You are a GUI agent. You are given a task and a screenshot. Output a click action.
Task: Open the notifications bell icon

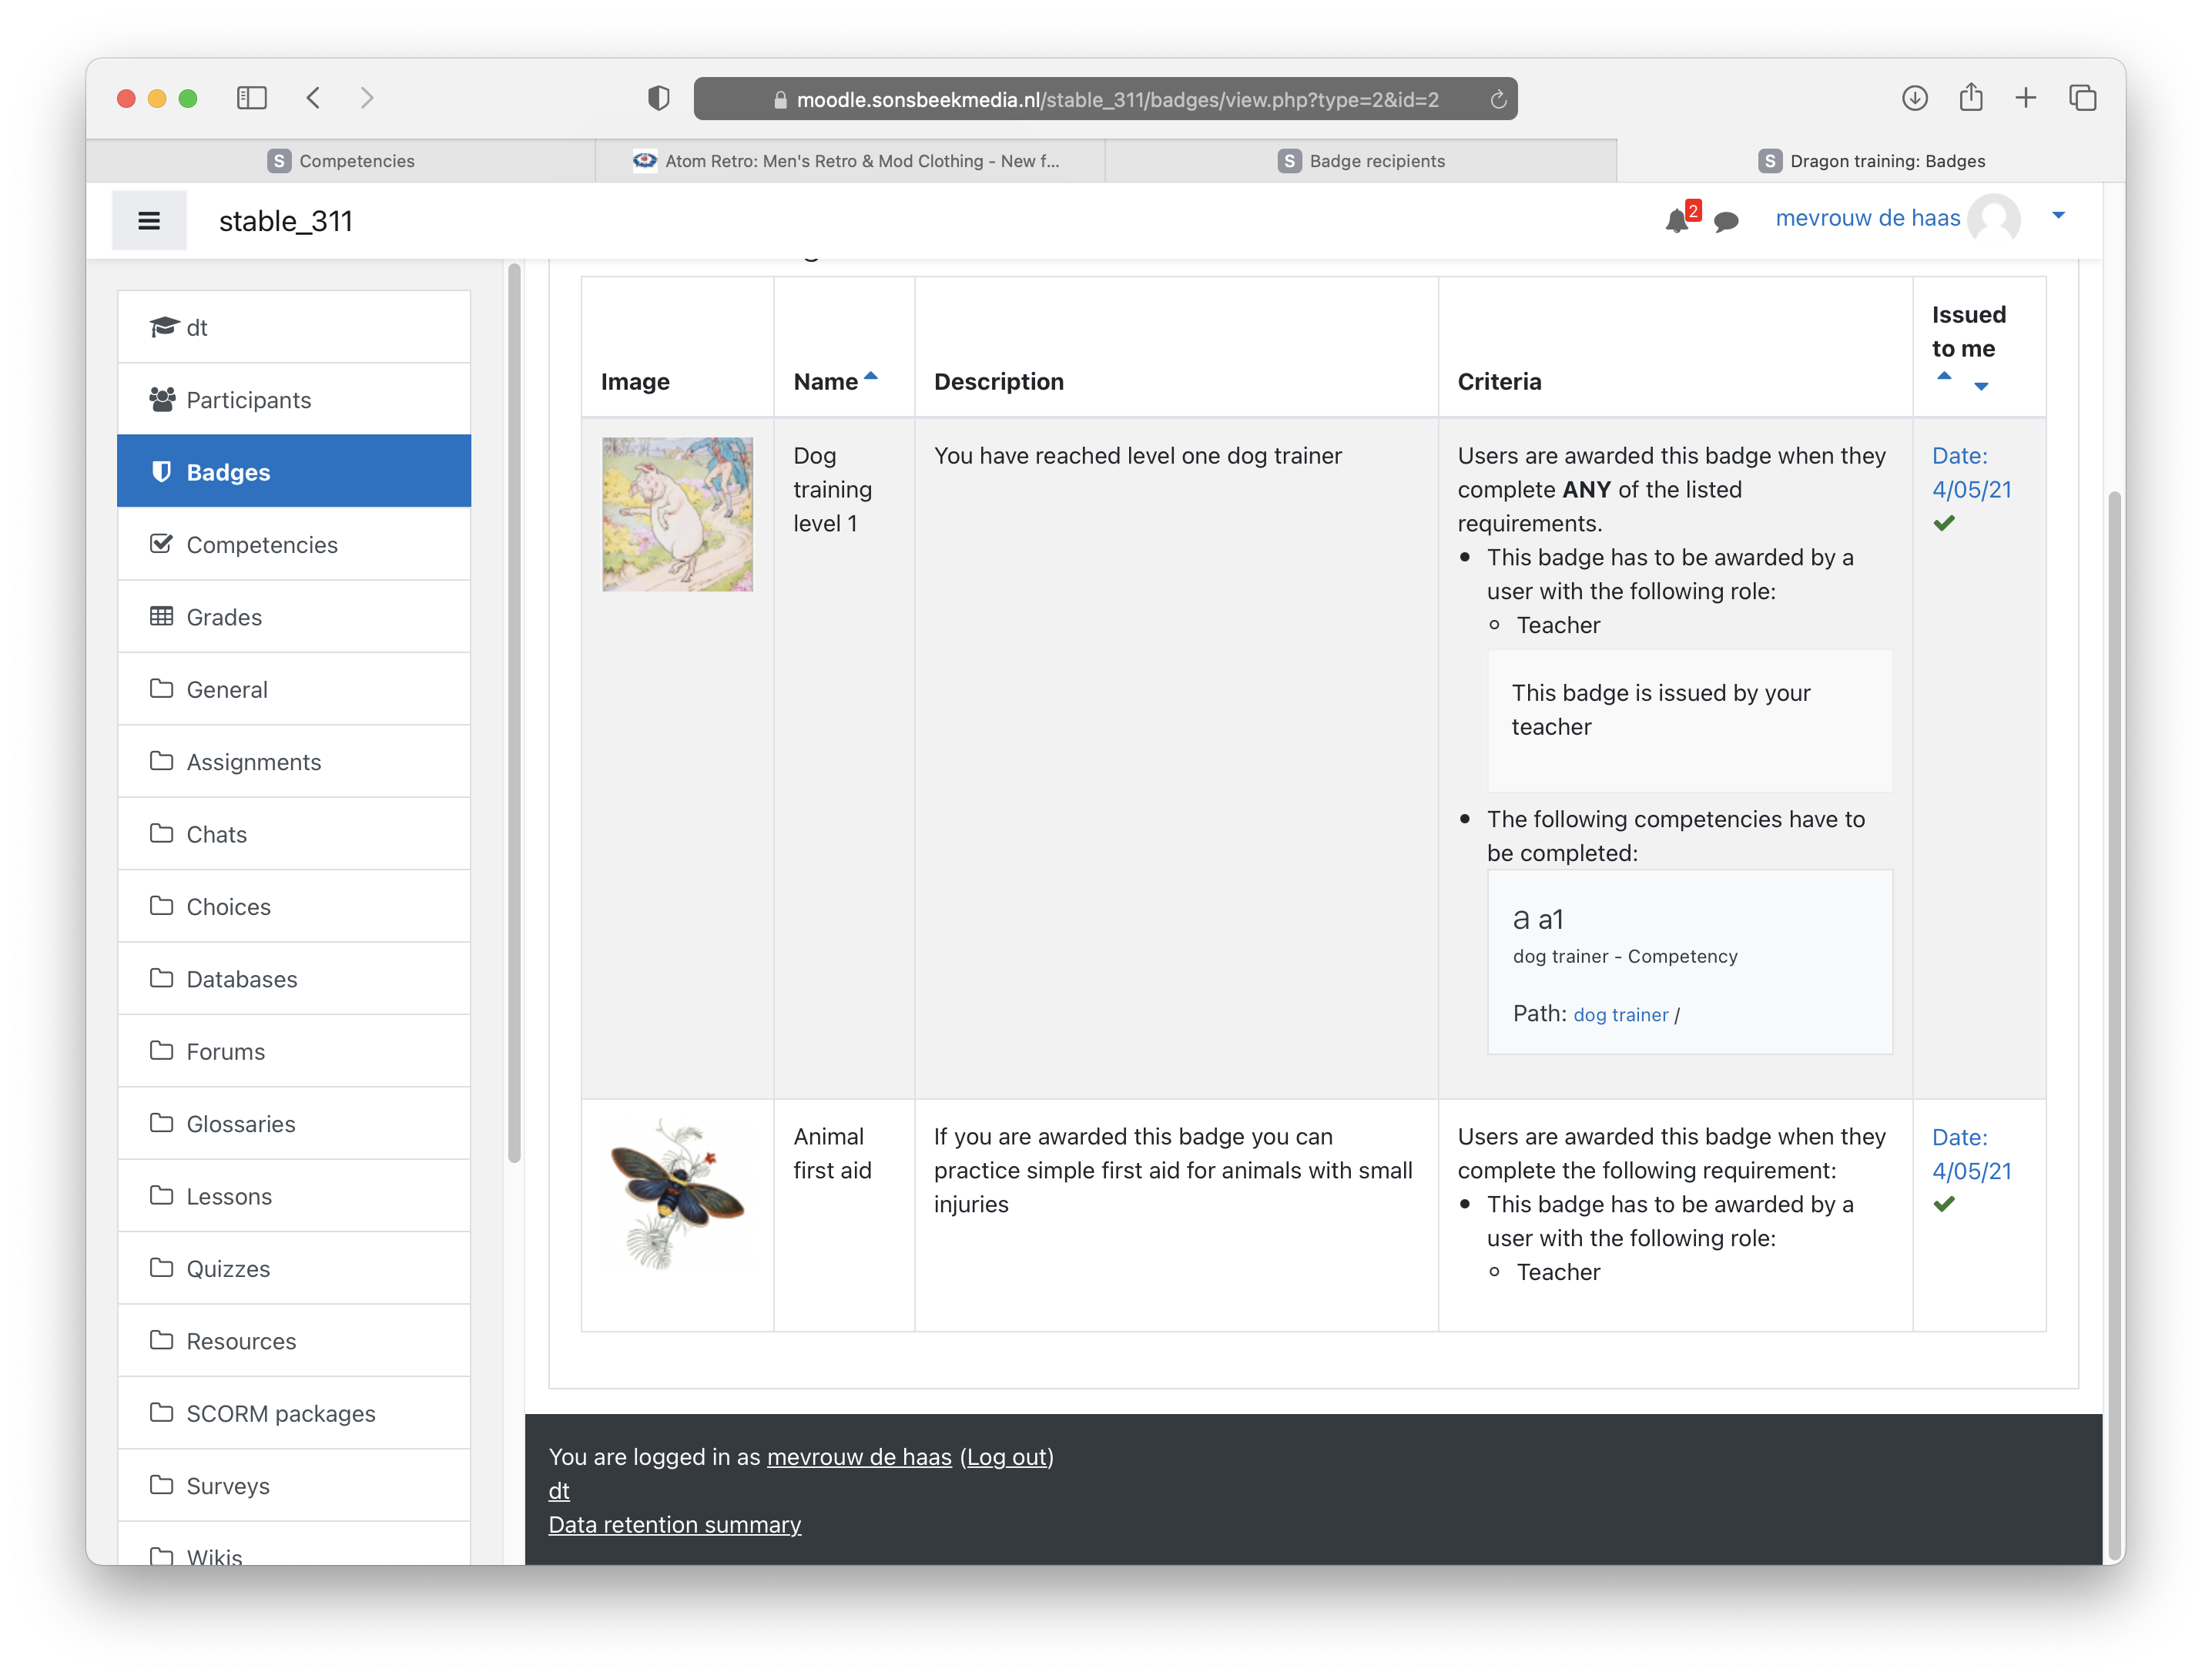tap(1677, 220)
